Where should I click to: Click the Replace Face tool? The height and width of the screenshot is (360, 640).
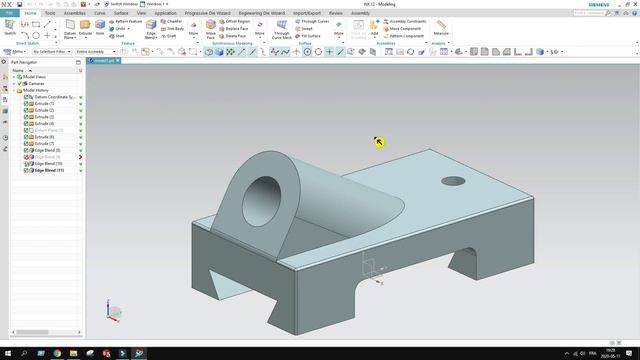tap(233, 29)
